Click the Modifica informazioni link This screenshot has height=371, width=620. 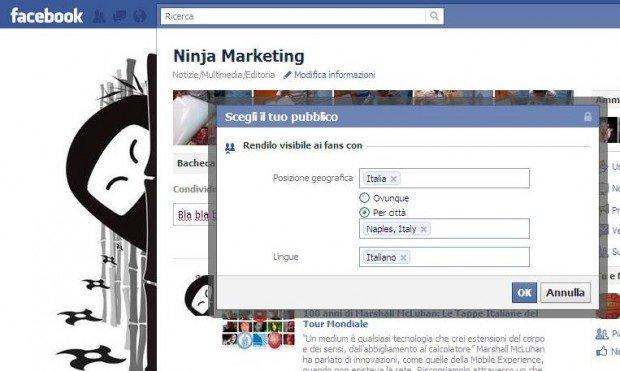pyautogui.click(x=335, y=75)
